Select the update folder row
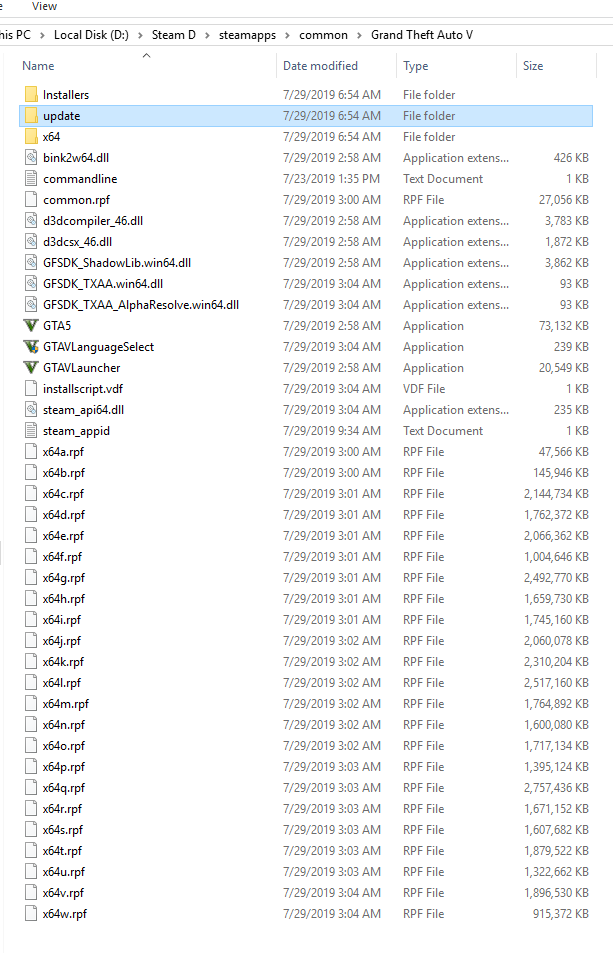This screenshot has width=613, height=953. click(306, 116)
